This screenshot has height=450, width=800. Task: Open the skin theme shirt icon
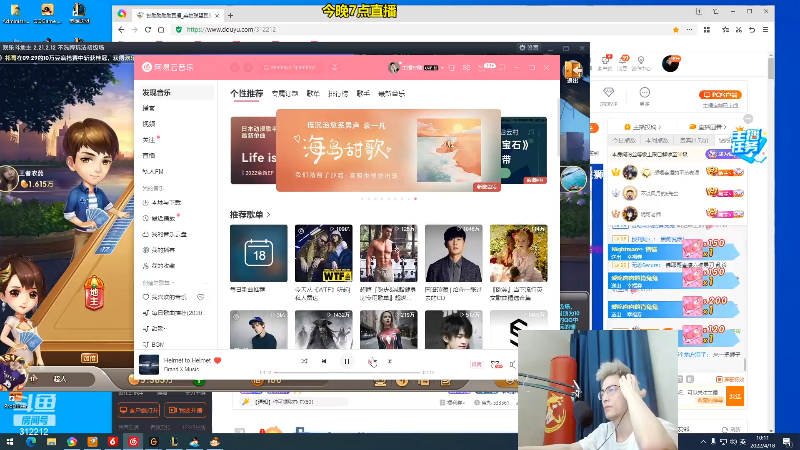click(452, 67)
